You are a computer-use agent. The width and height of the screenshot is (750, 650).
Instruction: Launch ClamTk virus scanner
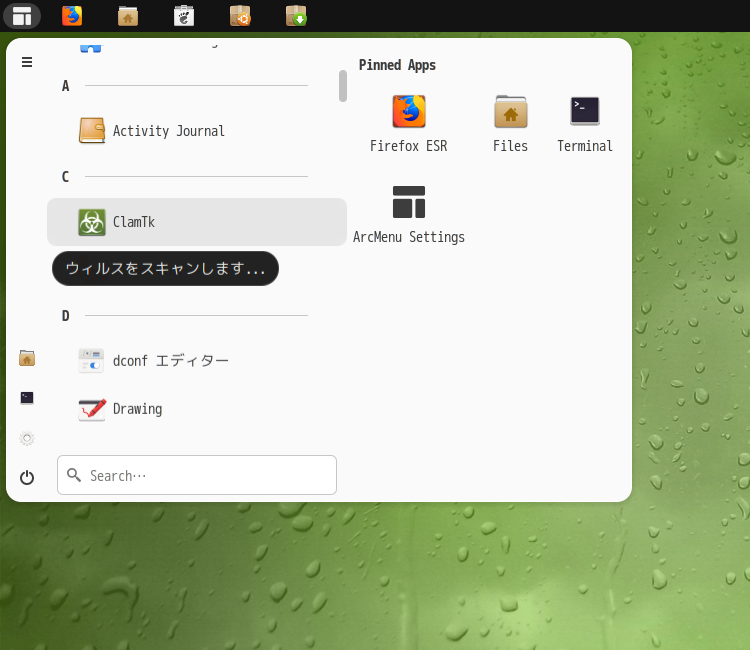point(197,222)
